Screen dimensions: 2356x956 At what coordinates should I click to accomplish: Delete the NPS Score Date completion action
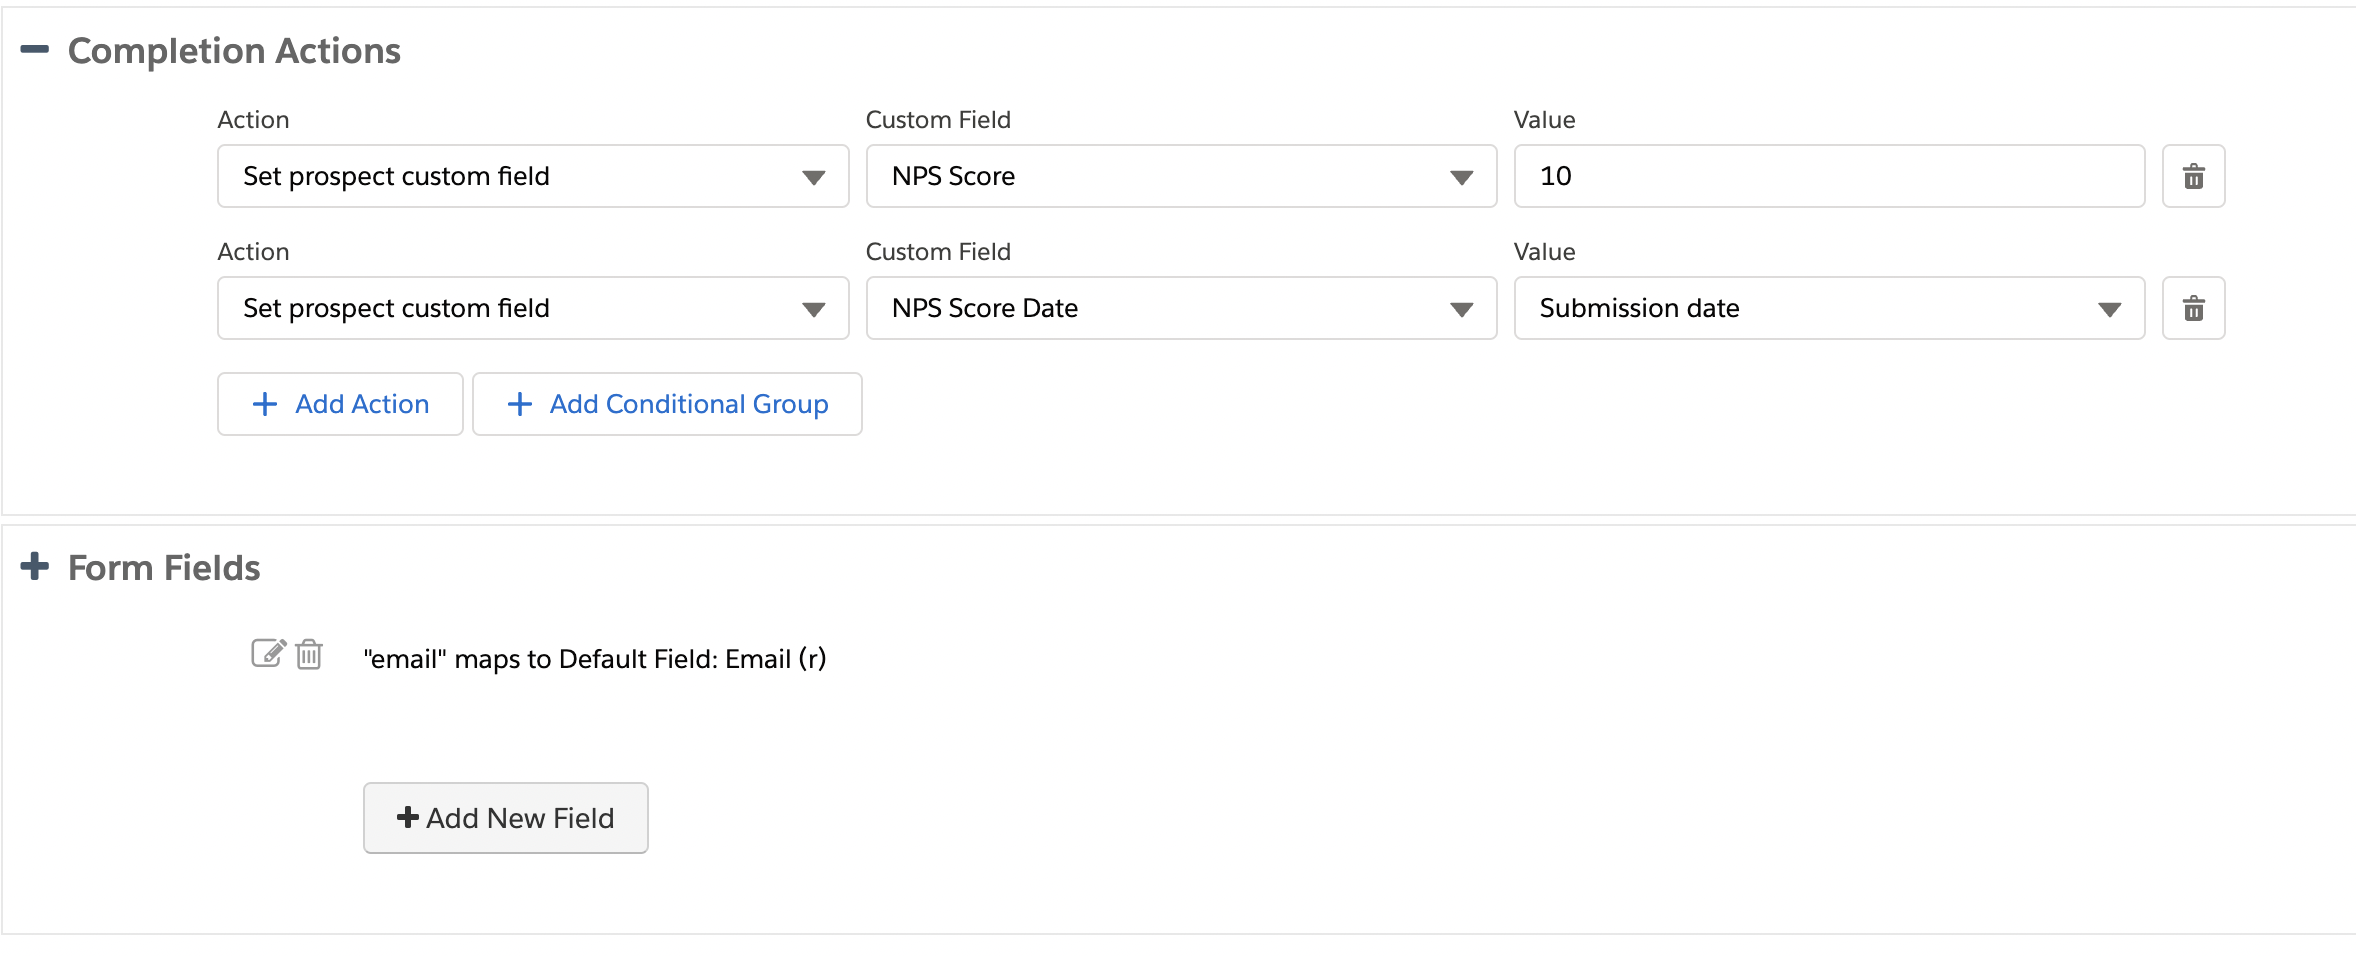2193,308
